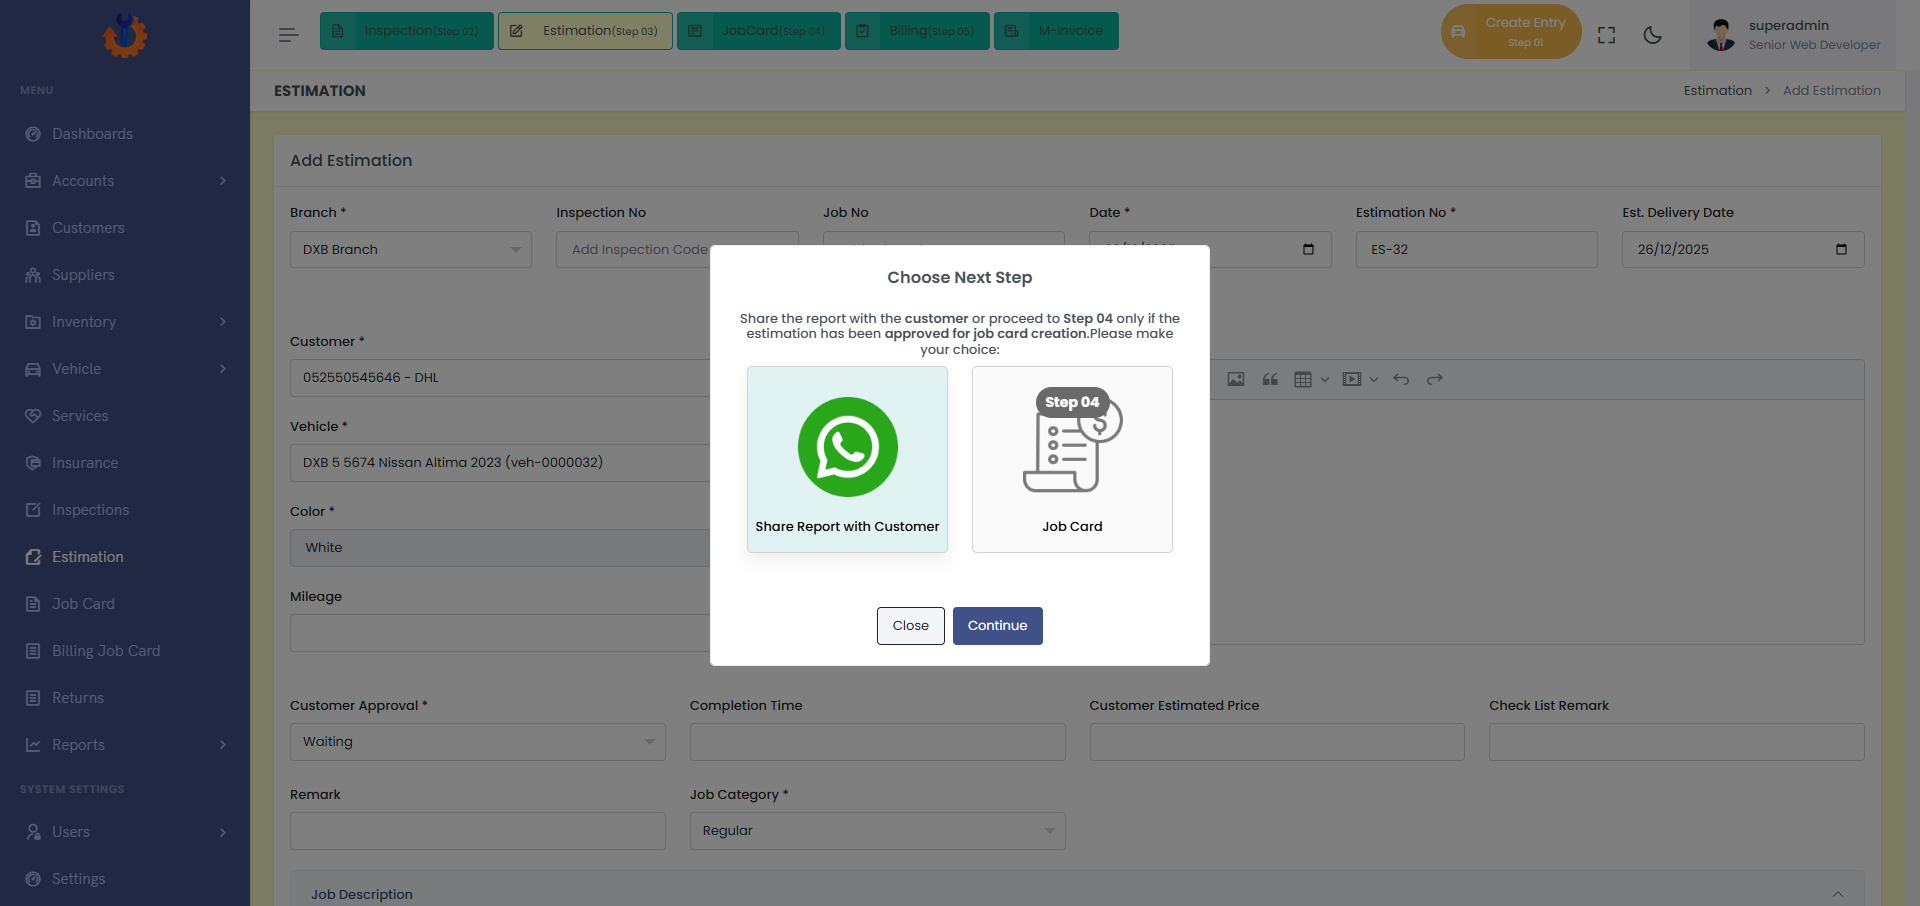Click the hamburger menu toggle icon

point(288,35)
